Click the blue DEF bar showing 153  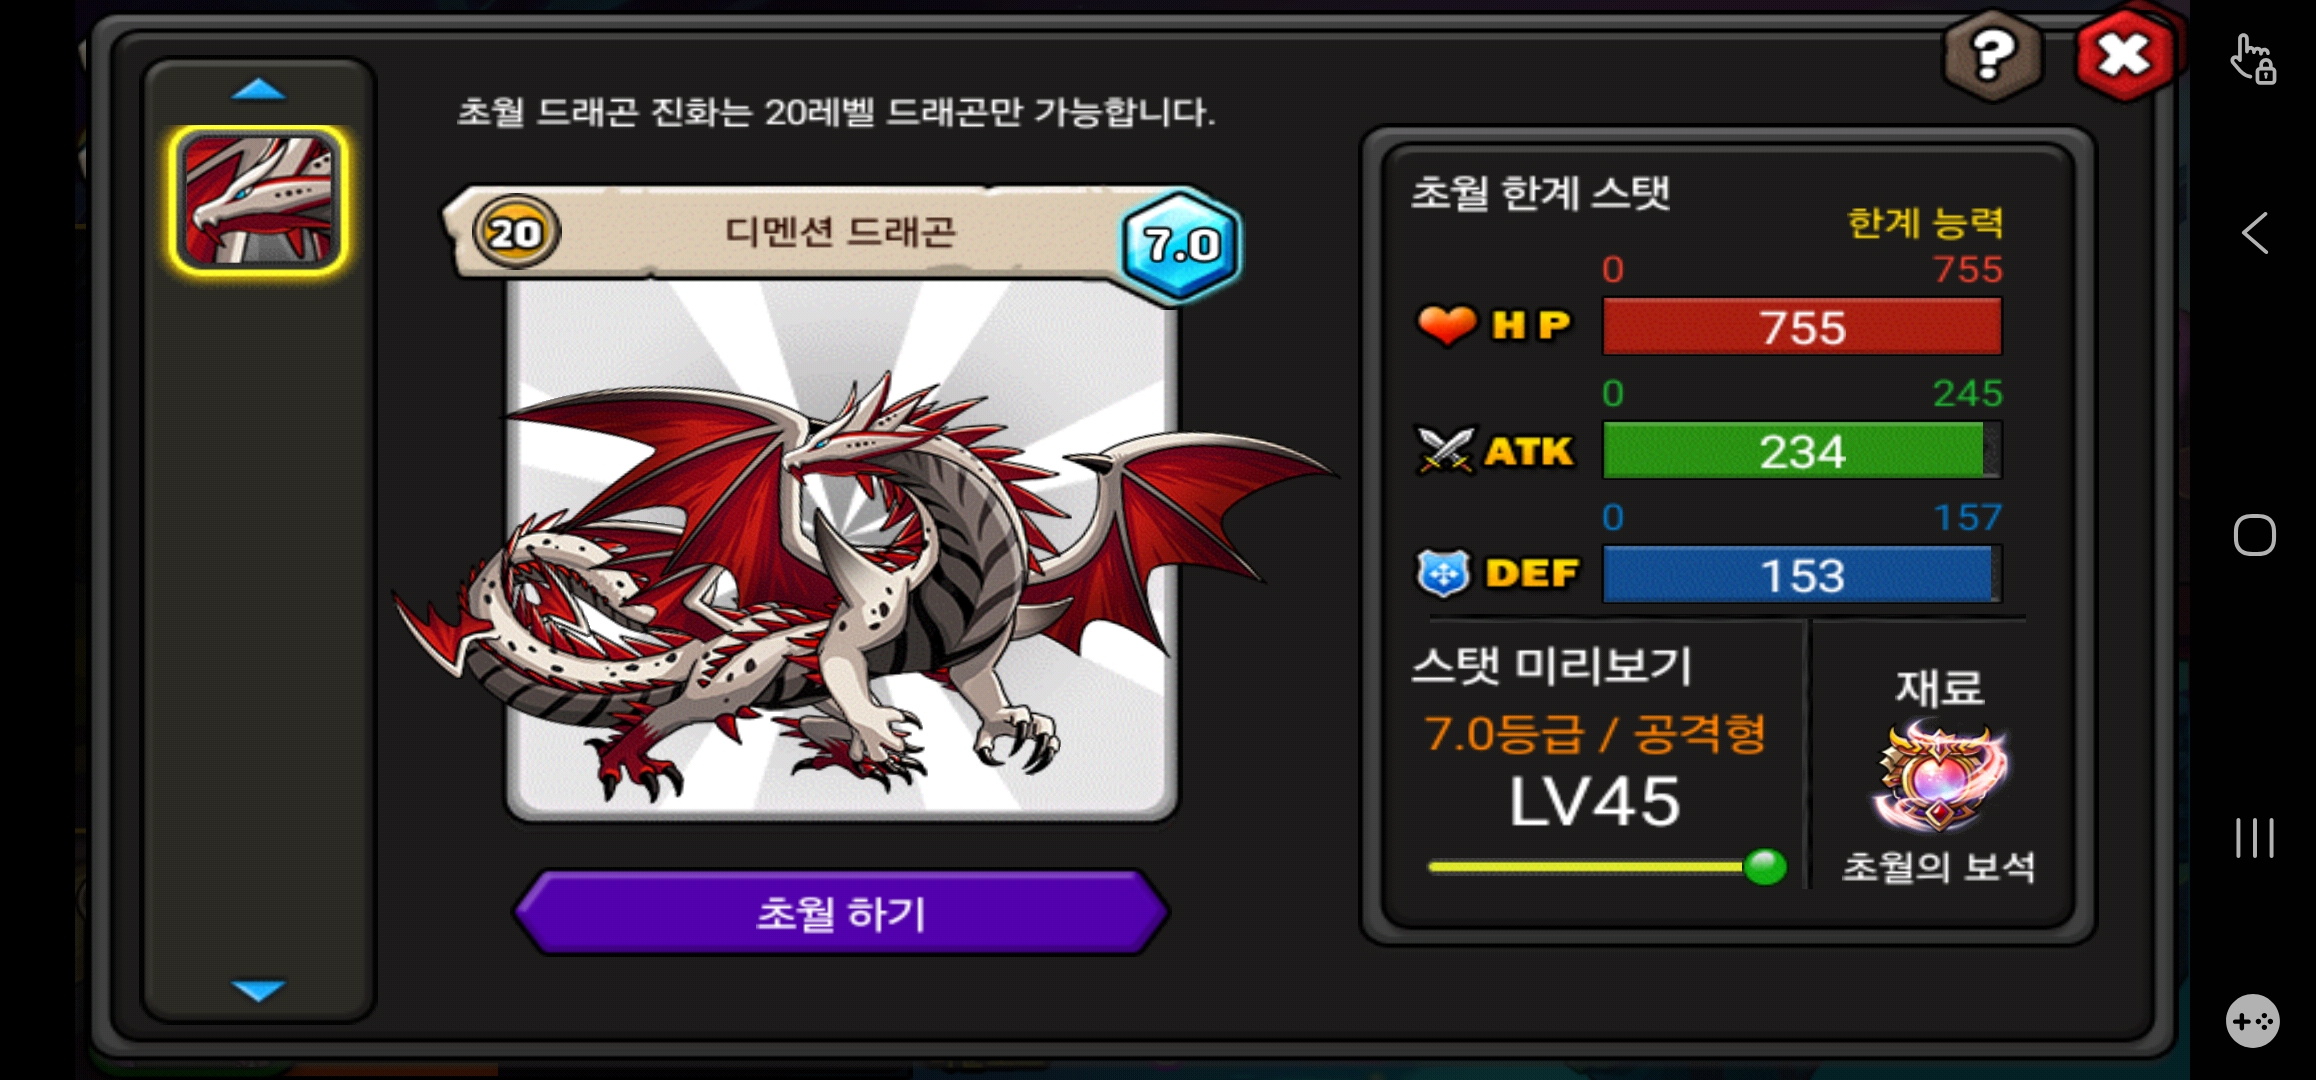[x=1802, y=575]
